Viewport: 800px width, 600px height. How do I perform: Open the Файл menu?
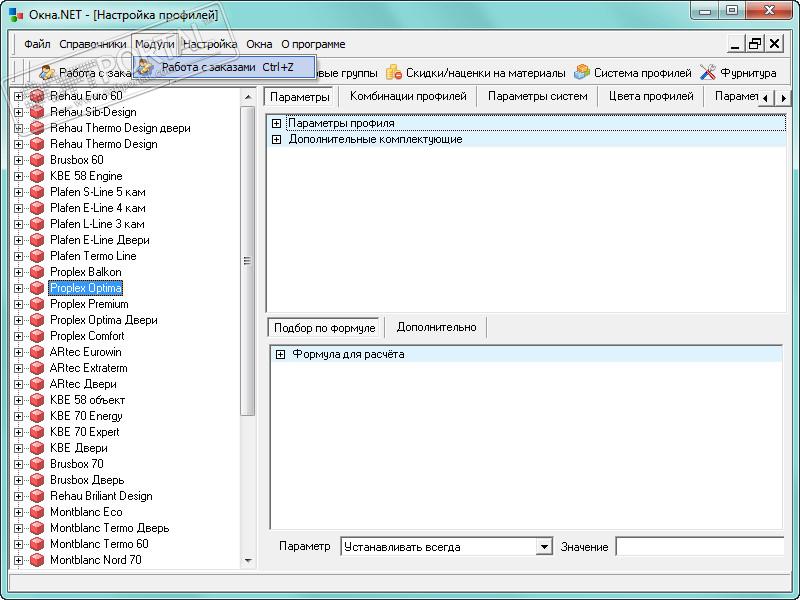tap(37, 44)
